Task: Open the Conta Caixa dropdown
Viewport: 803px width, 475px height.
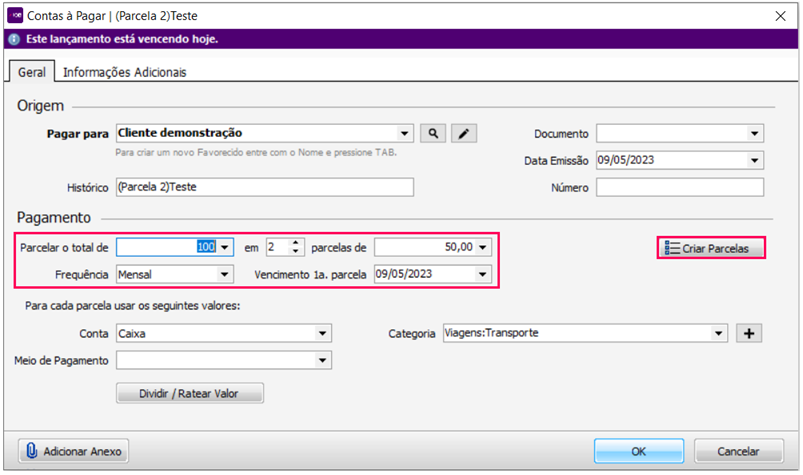Action: [323, 334]
